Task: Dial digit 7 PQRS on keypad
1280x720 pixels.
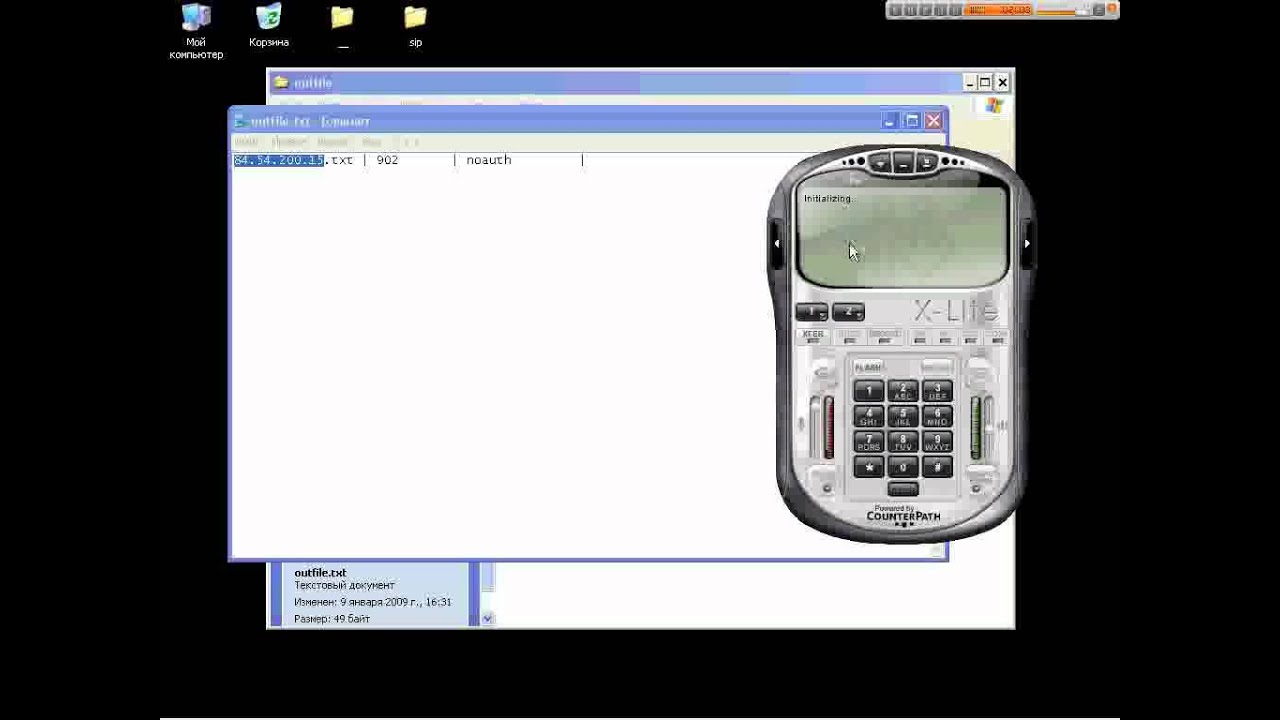Action: pyautogui.click(x=869, y=441)
